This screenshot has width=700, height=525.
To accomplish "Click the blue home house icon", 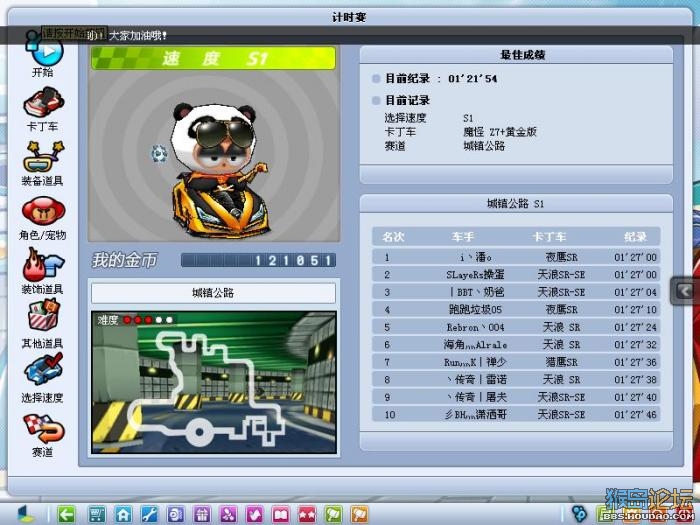I will 123,514.
